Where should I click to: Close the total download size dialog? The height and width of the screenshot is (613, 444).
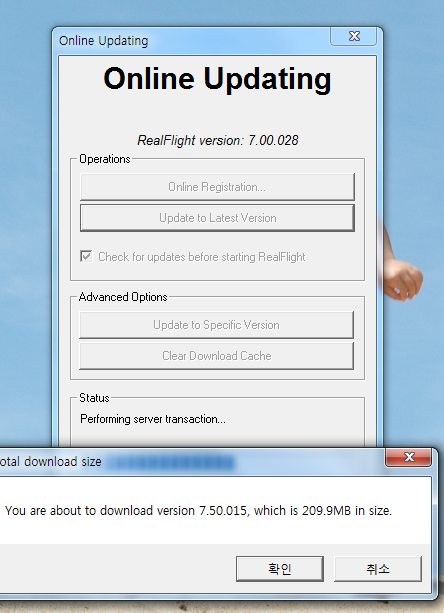tap(409, 457)
